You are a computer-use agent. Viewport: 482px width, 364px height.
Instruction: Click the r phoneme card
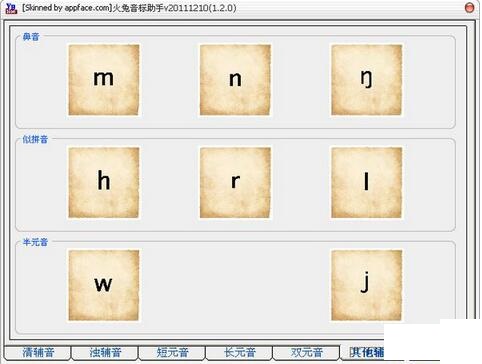[235, 183]
